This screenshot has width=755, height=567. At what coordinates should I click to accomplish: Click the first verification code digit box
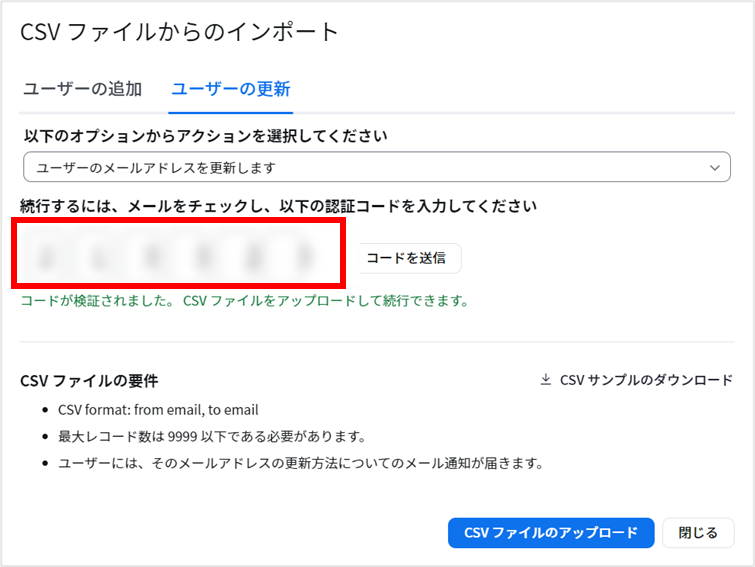click(x=46, y=256)
